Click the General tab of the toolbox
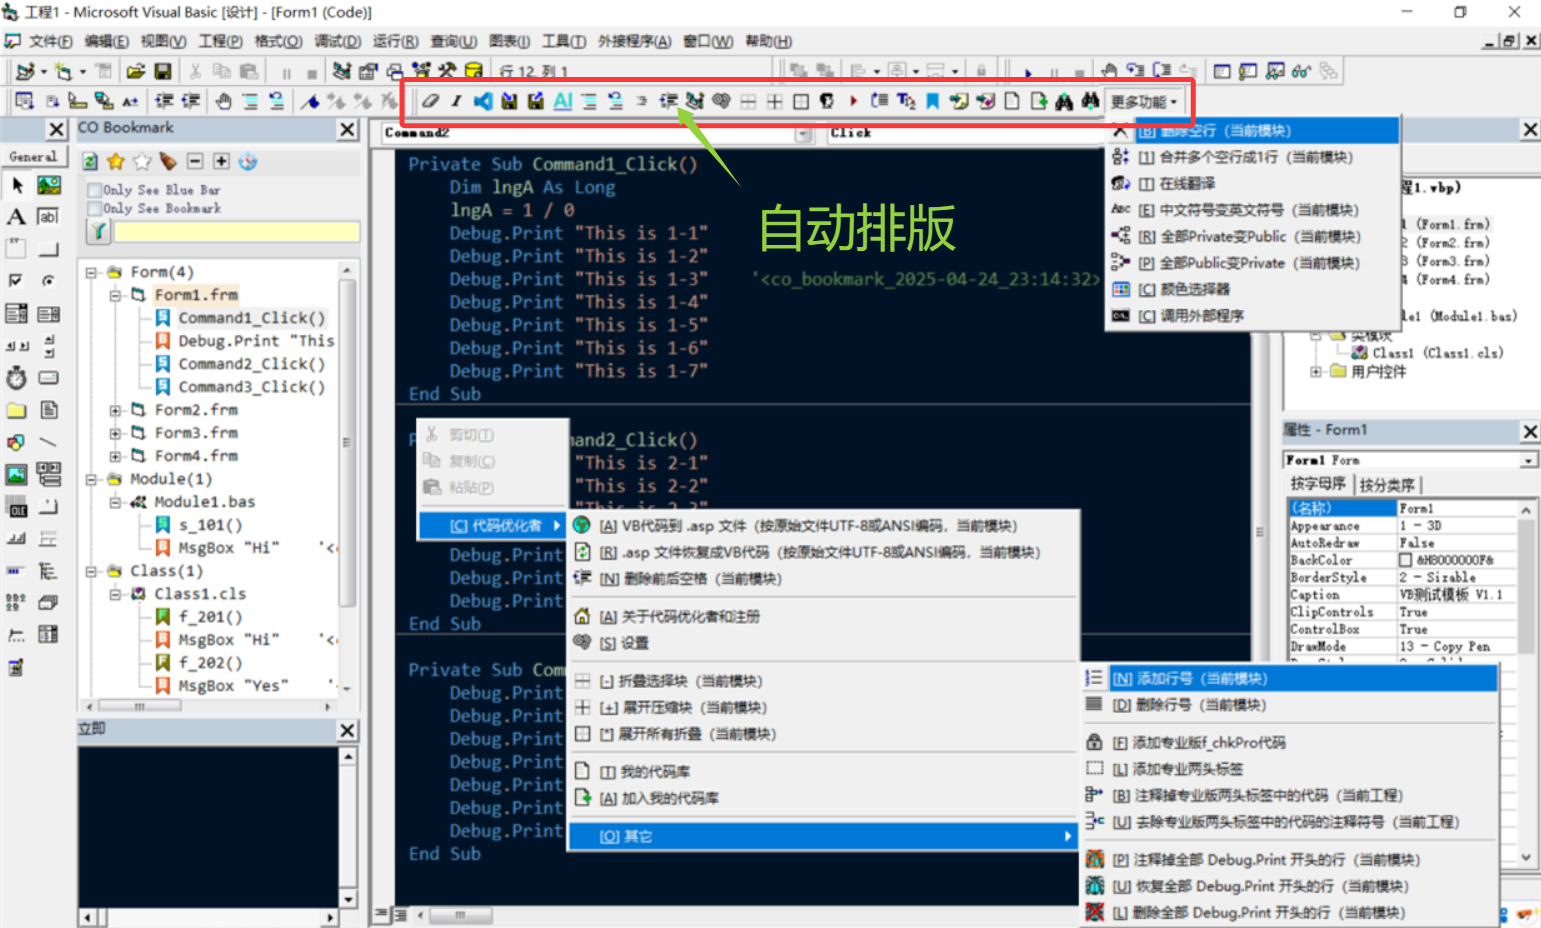 pyautogui.click(x=33, y=157)
